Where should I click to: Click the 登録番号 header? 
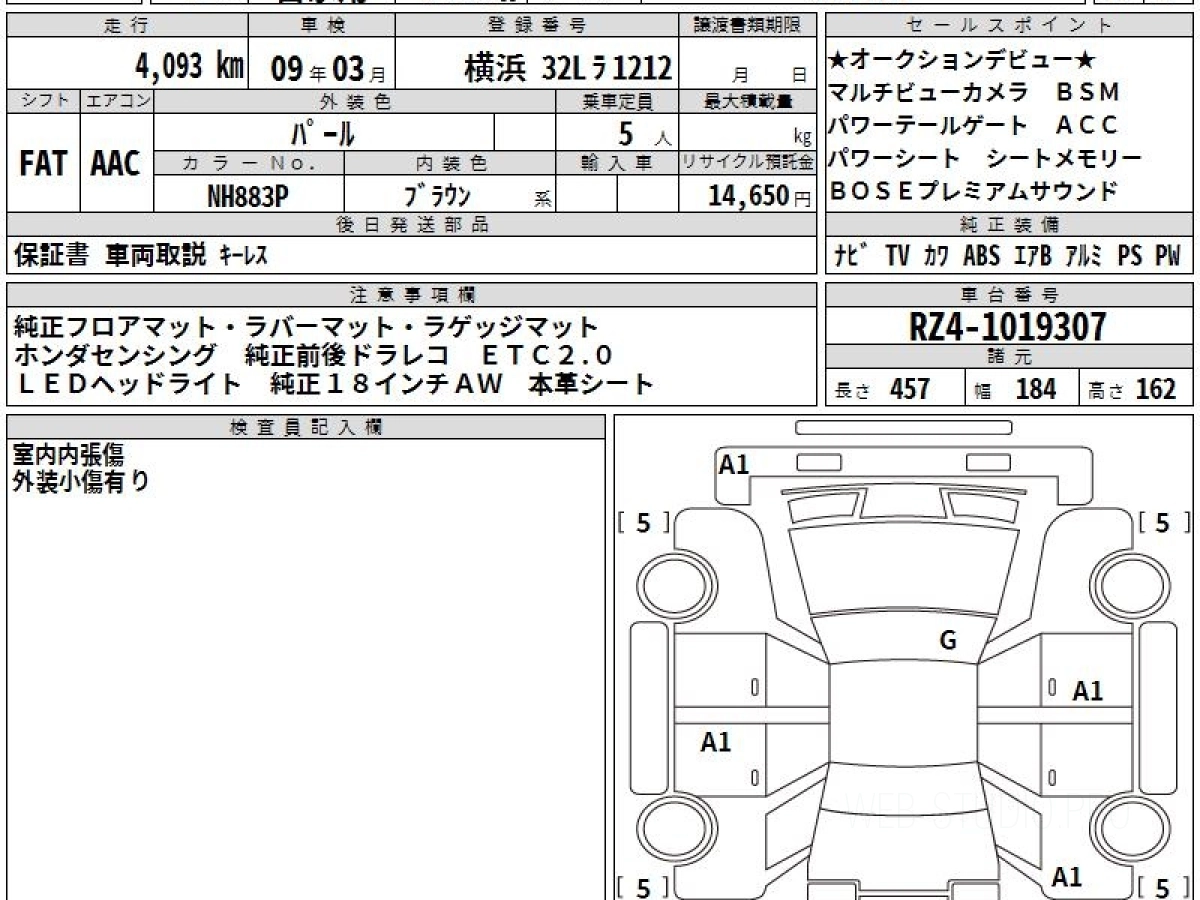(537, 26)
